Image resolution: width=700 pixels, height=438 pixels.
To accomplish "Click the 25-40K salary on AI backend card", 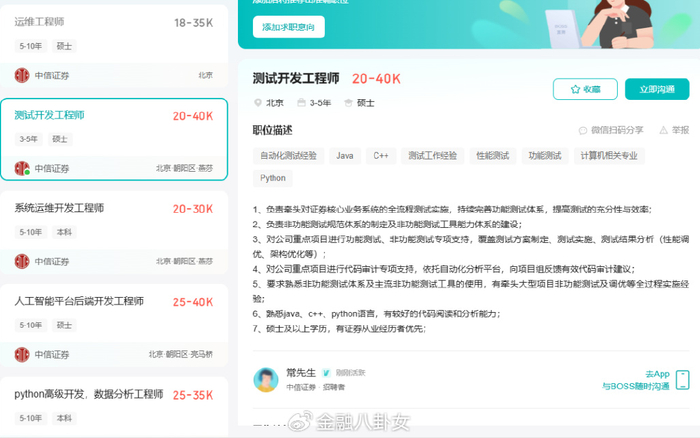I will pyautogui.click(x=193, y=302).
